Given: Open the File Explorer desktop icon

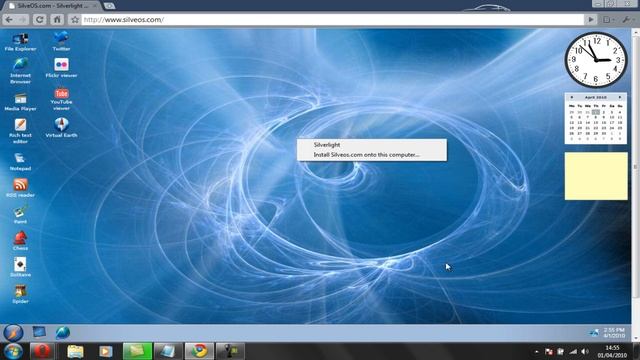Looking at the screenshot, I should [x=20, y=42].
